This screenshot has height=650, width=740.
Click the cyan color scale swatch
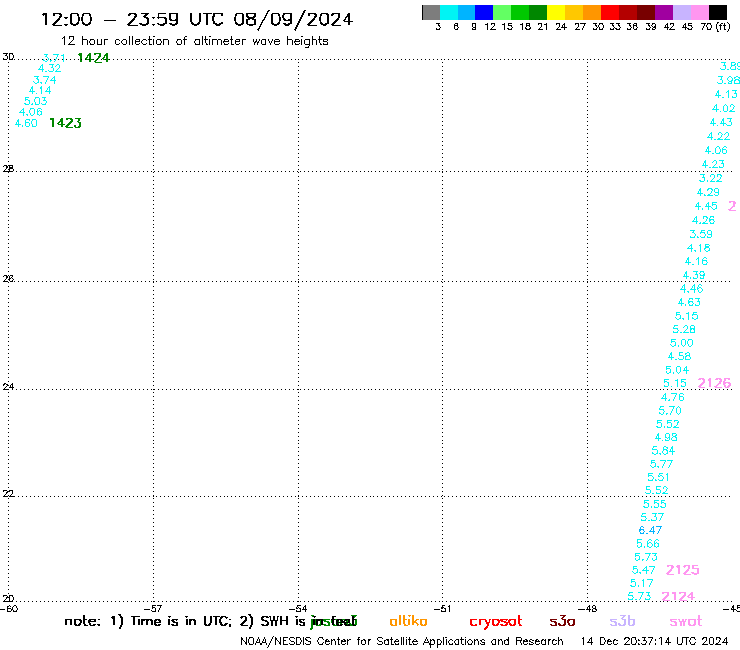click(x=448, y=12)
